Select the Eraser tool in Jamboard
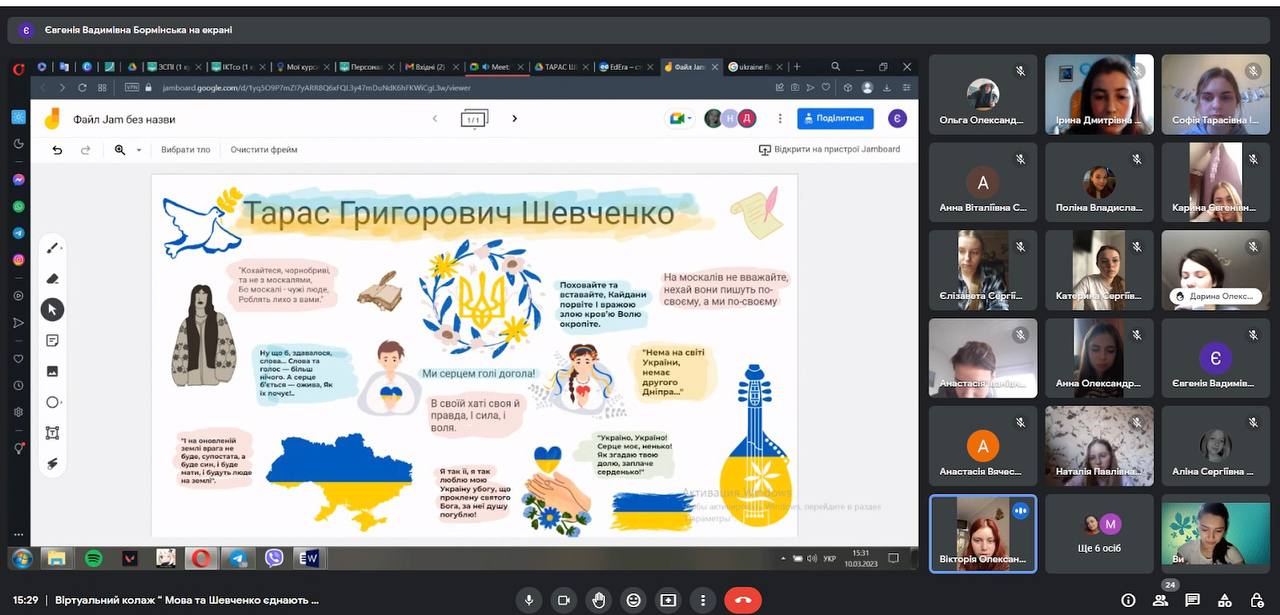Image resolution: width=1280 pixels, height=615 pixels. (53, 279)
